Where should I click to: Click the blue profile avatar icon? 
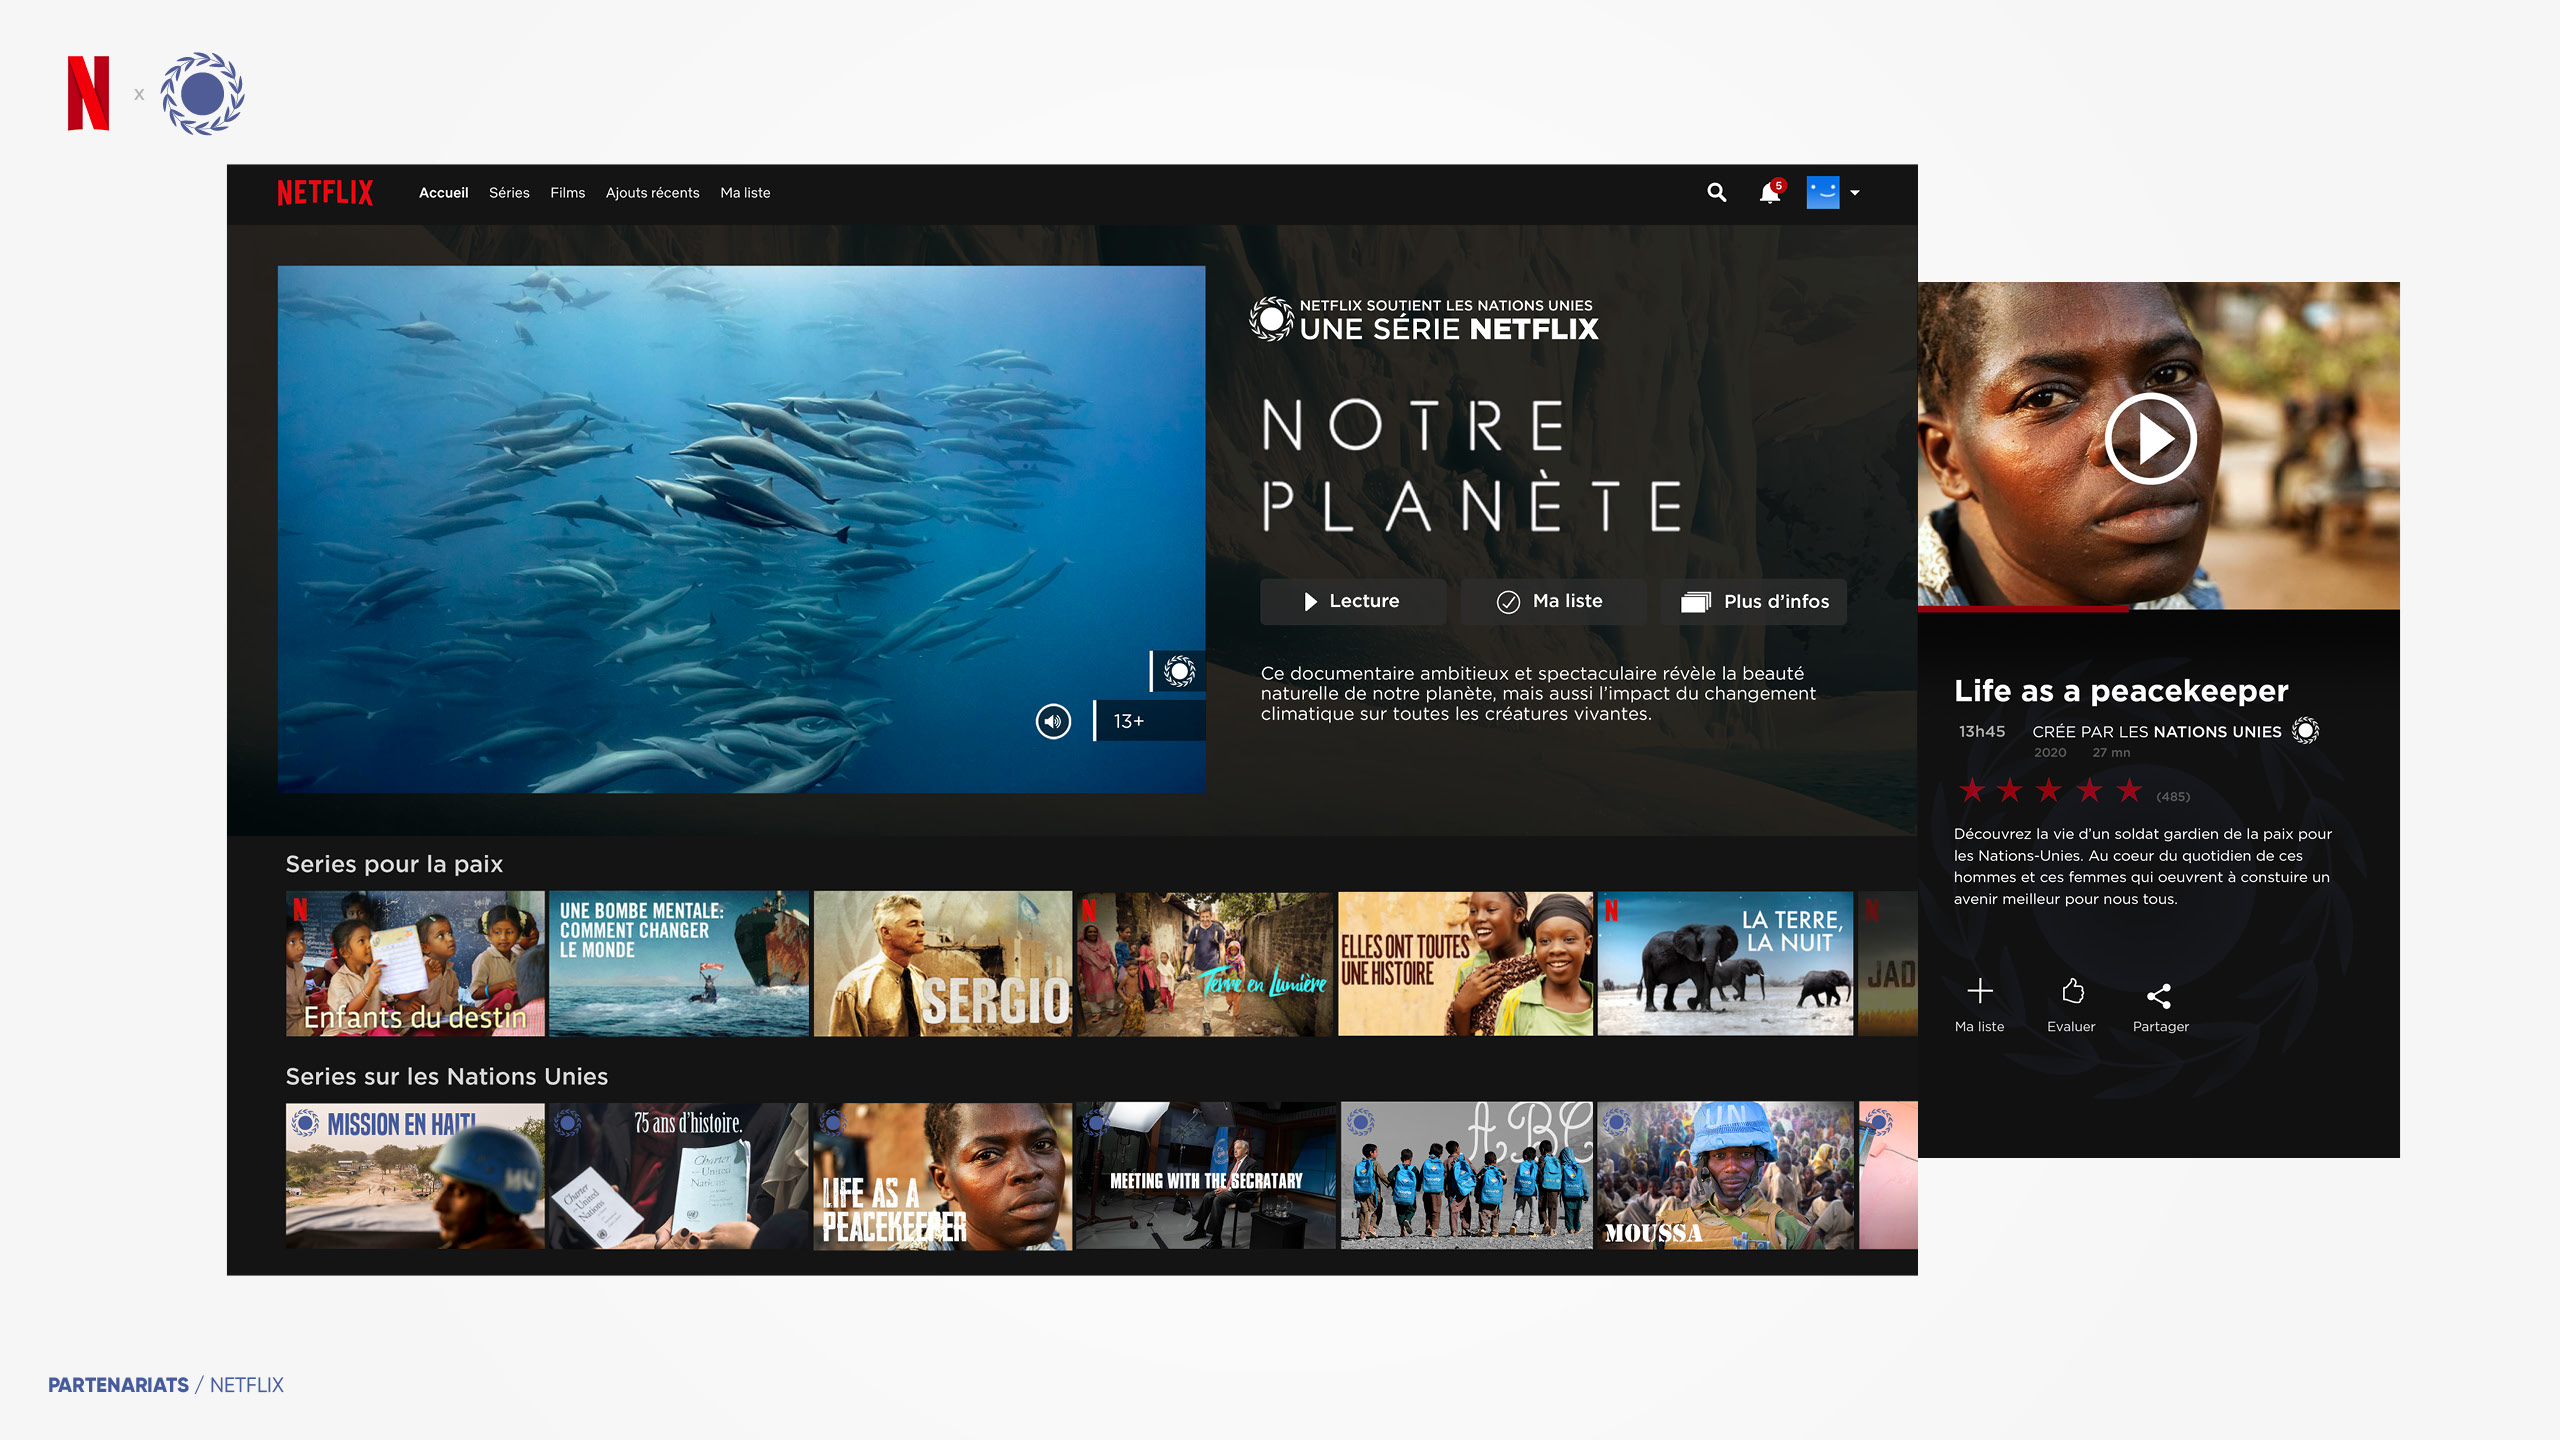coord(1823,192)
